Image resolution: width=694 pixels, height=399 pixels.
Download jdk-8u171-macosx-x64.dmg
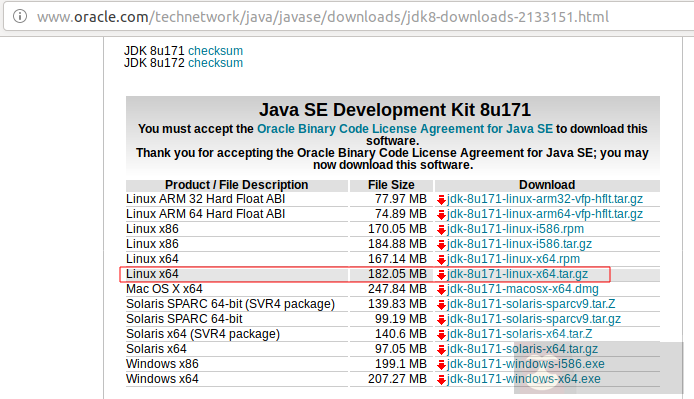click(523, 289)
